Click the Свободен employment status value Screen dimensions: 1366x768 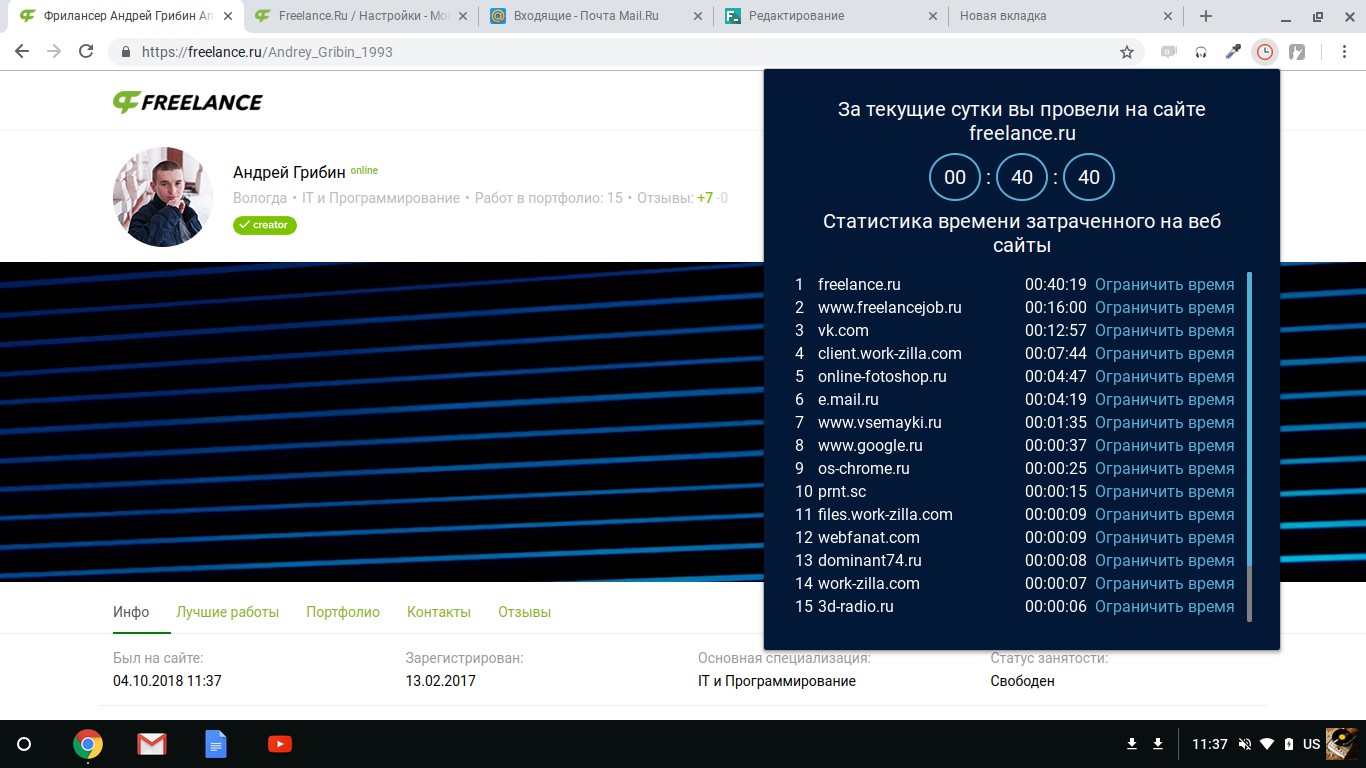1023,681
